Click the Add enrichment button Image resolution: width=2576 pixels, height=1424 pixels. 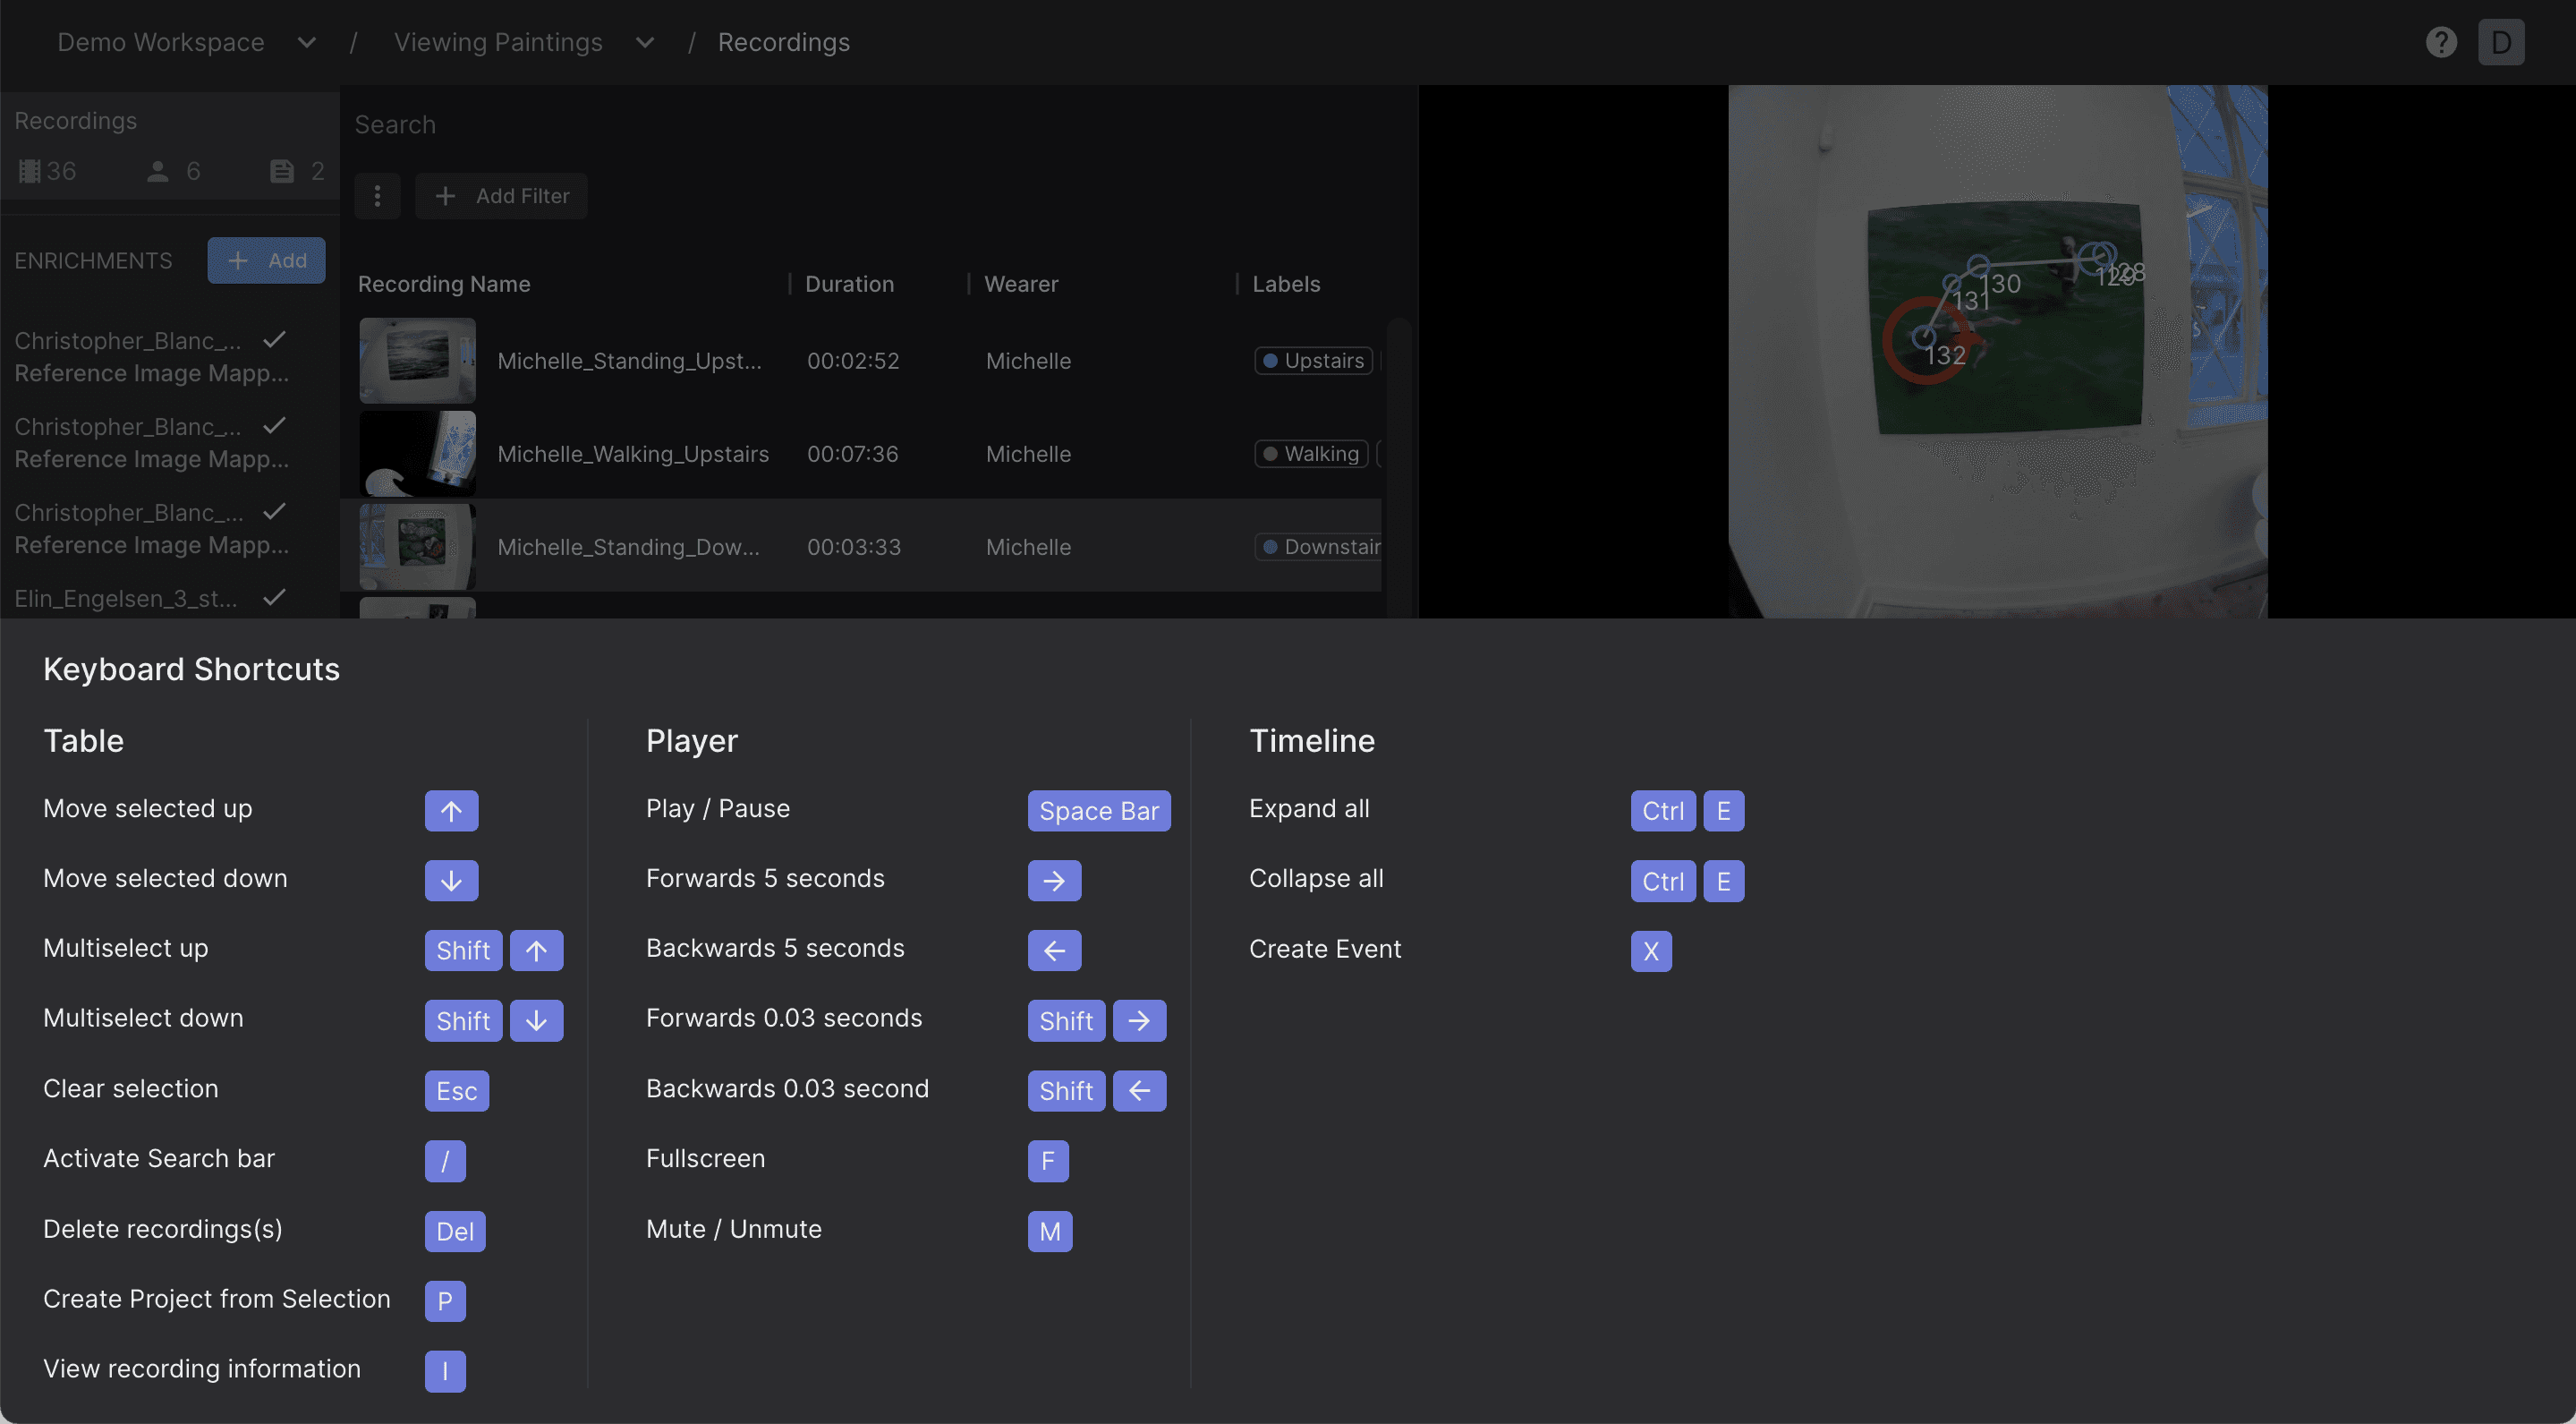[x=266, y=260]
